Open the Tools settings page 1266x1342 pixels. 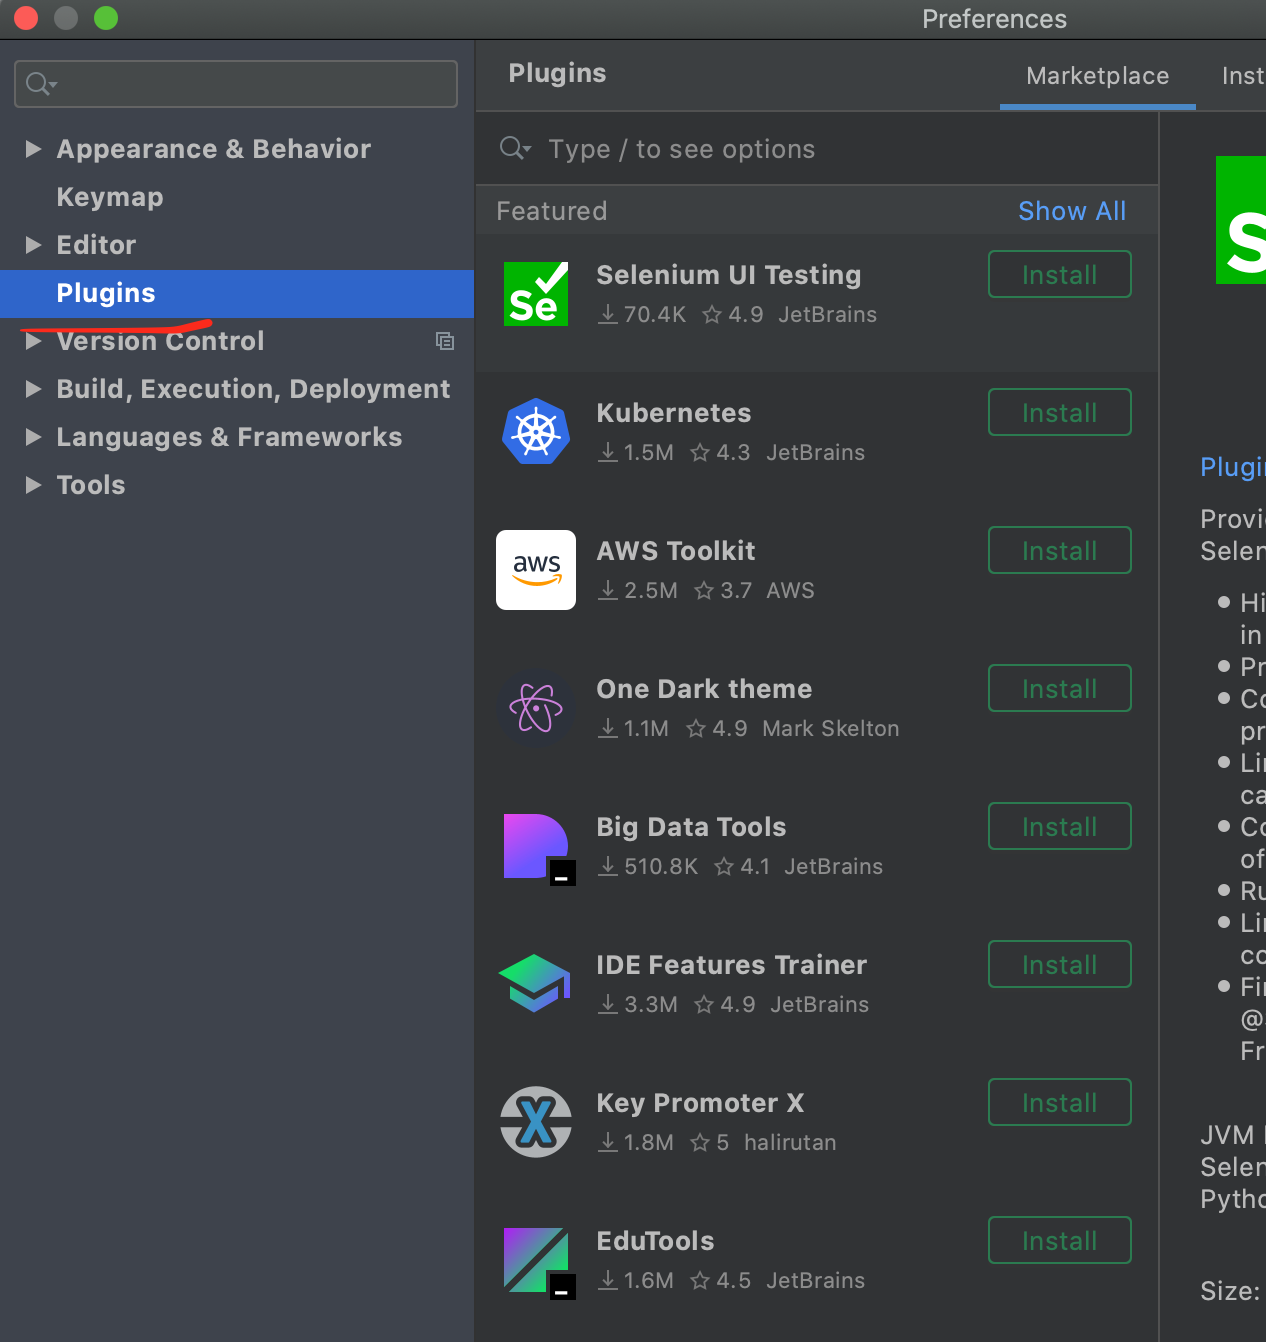tap(91, 485)
